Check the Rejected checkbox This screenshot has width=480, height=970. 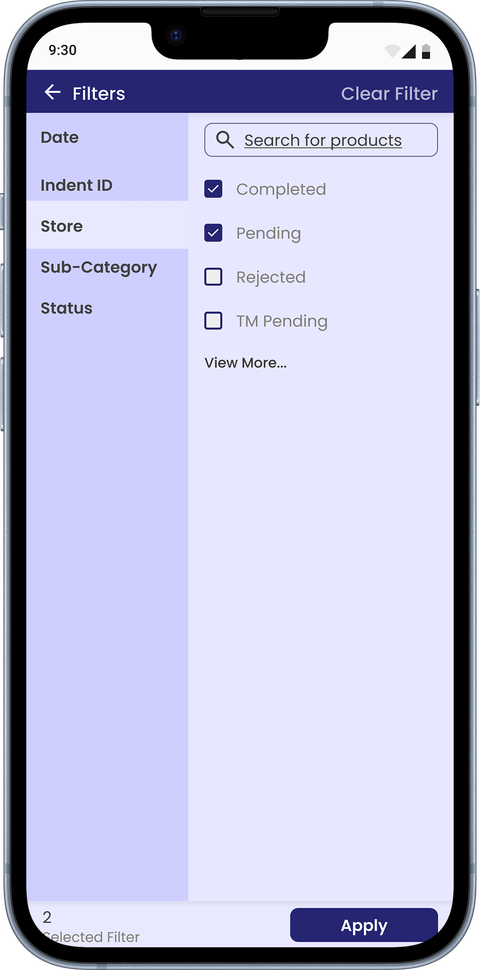[213, 277]
